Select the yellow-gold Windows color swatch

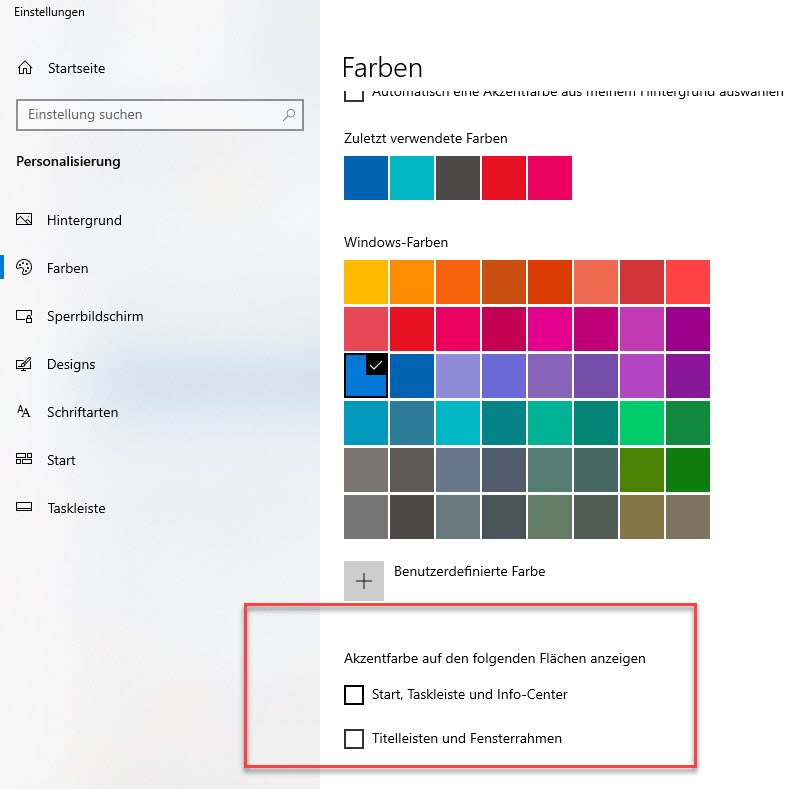366,282
